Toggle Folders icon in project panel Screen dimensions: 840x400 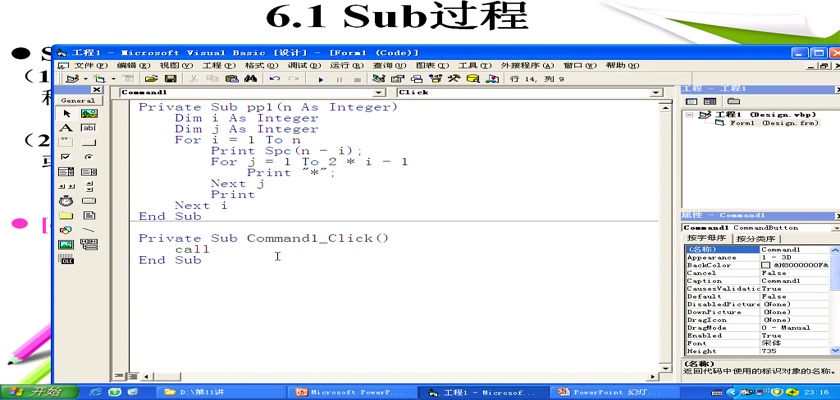click(x=733, y=101)
